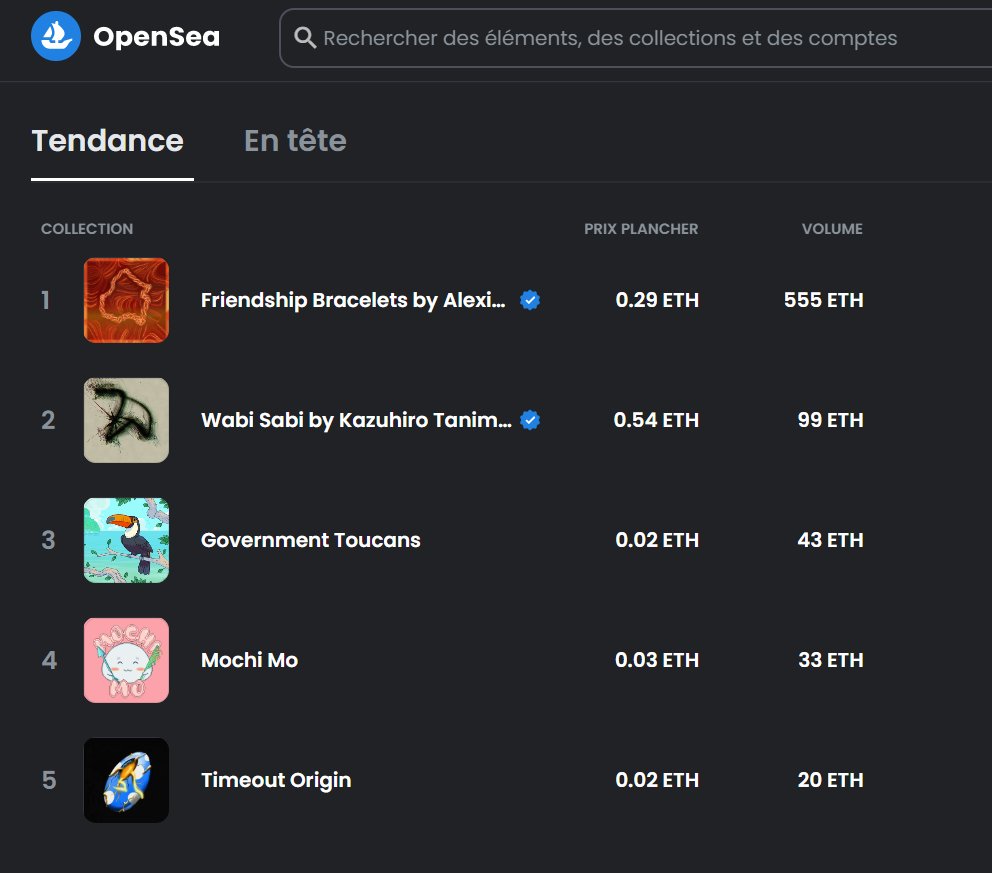Click the 20 ETH volume value
The width and height of the screenshot is (992, 873).
831,780
